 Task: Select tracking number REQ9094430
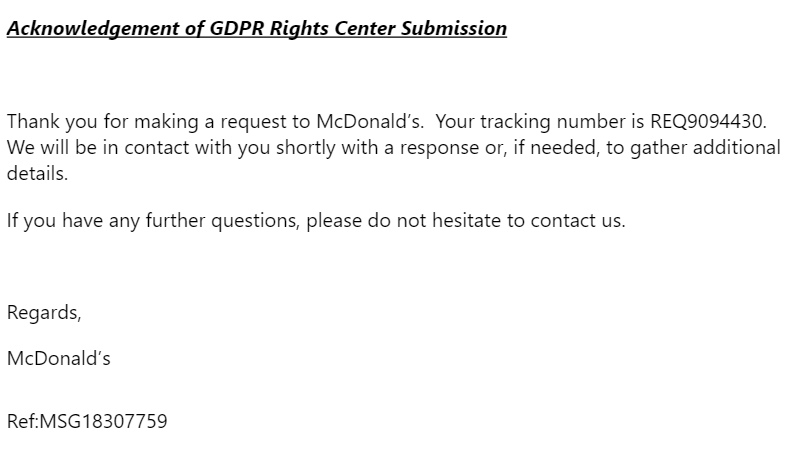[x=707, y=122]
